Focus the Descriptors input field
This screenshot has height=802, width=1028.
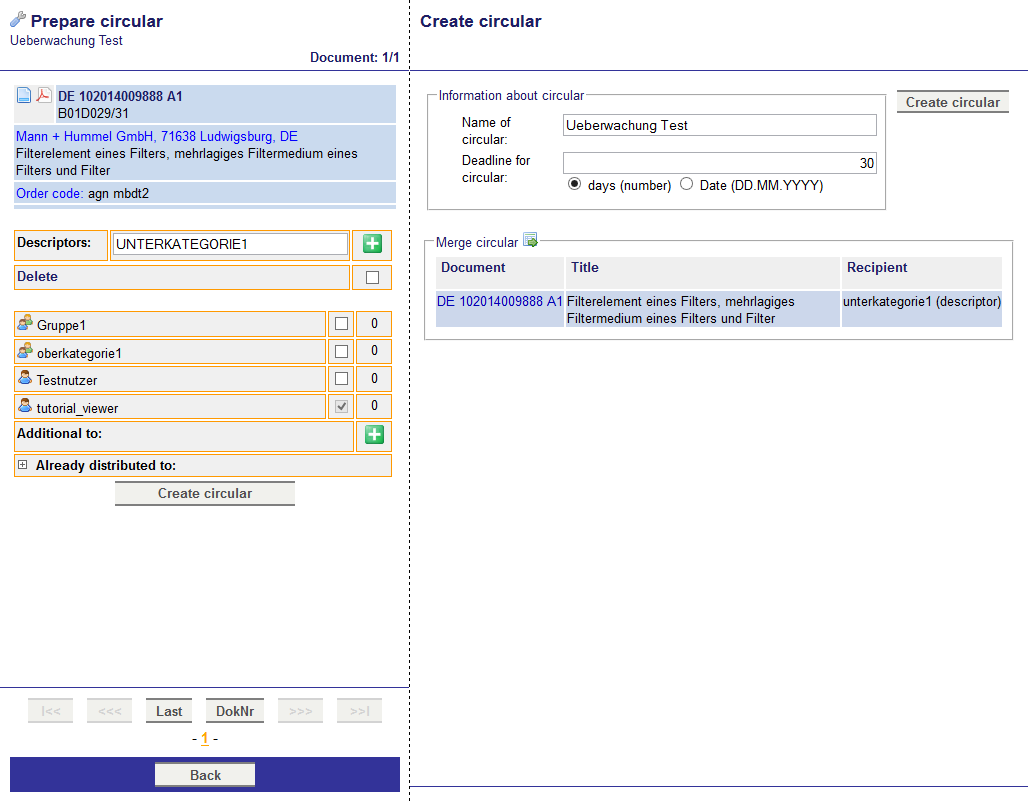[230, 244]
